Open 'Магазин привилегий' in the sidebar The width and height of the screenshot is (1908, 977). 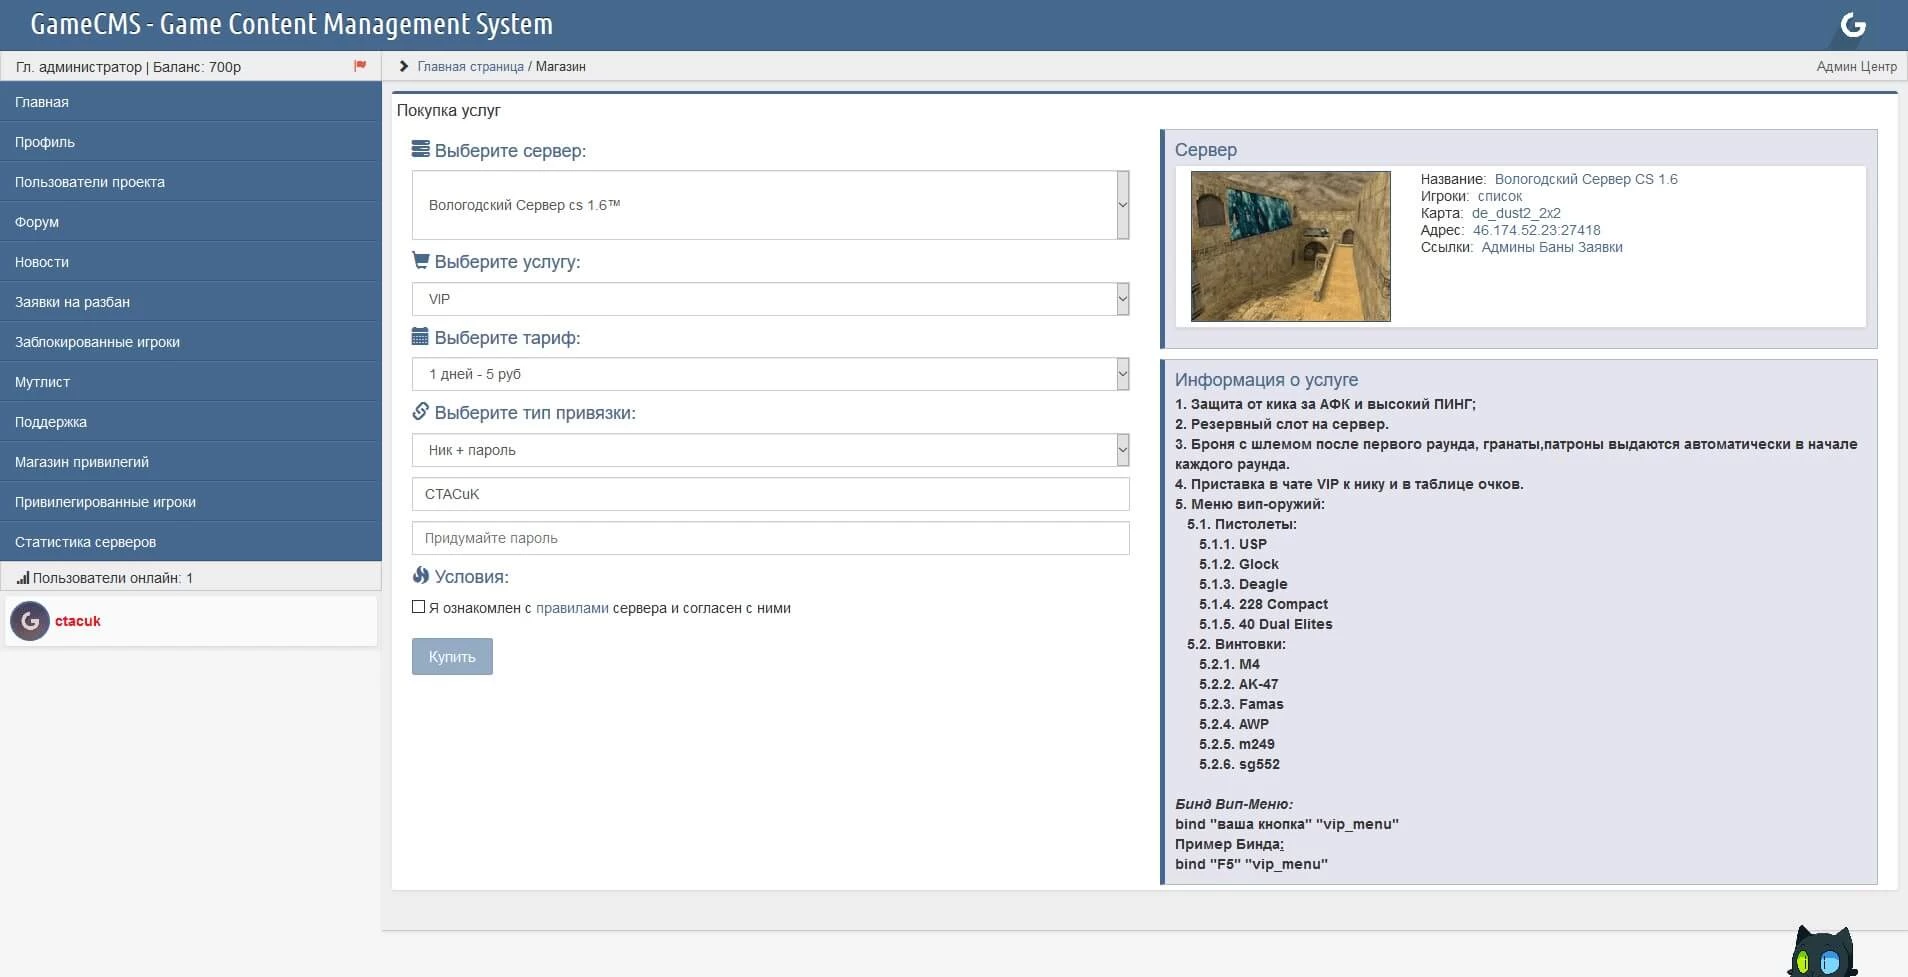[82, 462]
